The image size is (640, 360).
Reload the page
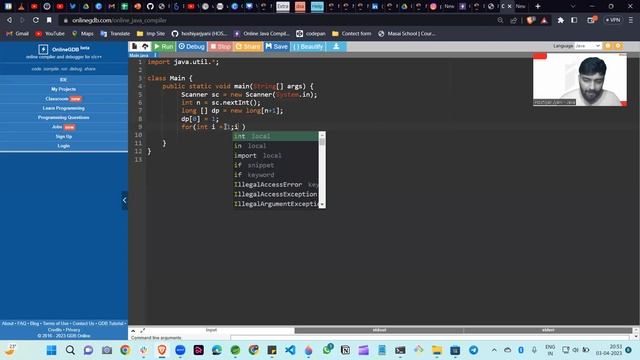36,20
